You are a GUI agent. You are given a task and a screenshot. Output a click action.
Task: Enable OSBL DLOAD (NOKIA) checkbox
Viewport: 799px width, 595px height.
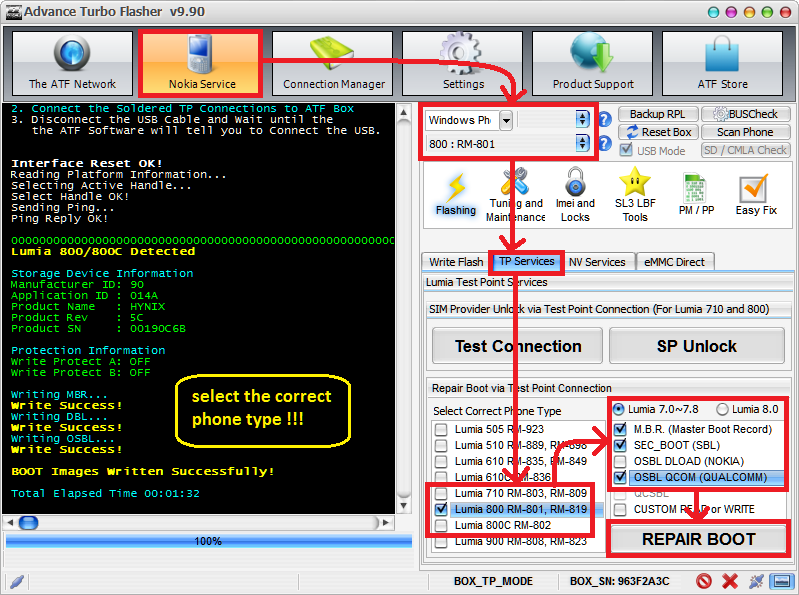(x=620, y=462)
